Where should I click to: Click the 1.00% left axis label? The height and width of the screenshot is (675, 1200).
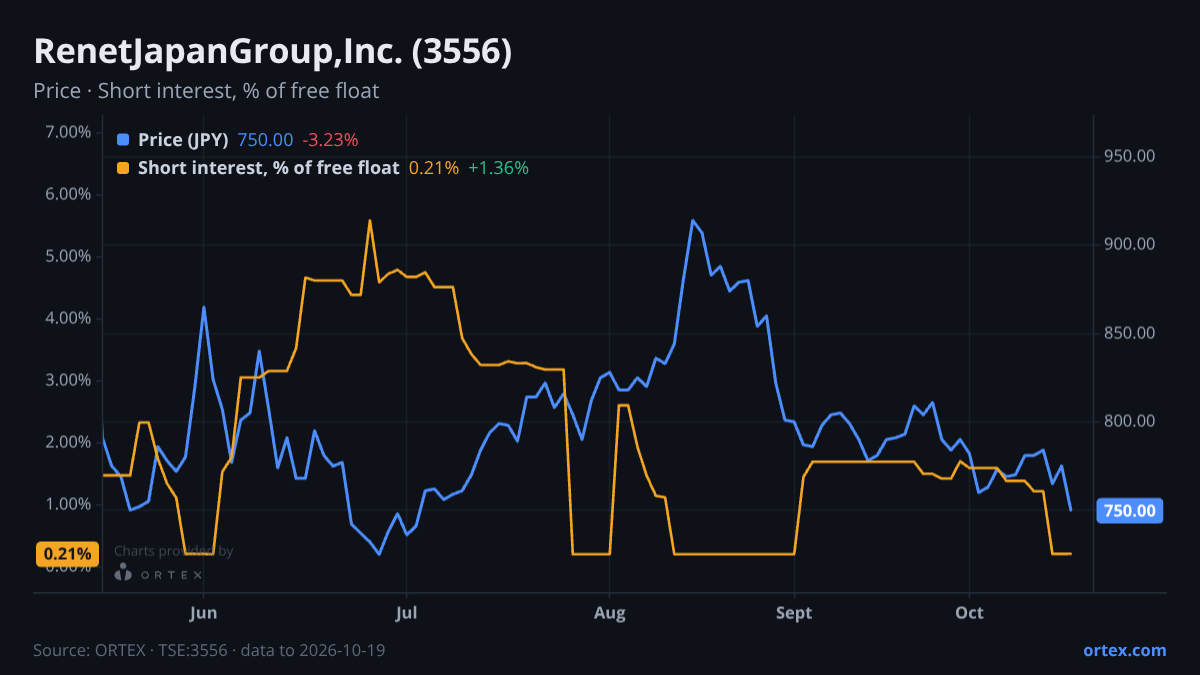68,504
